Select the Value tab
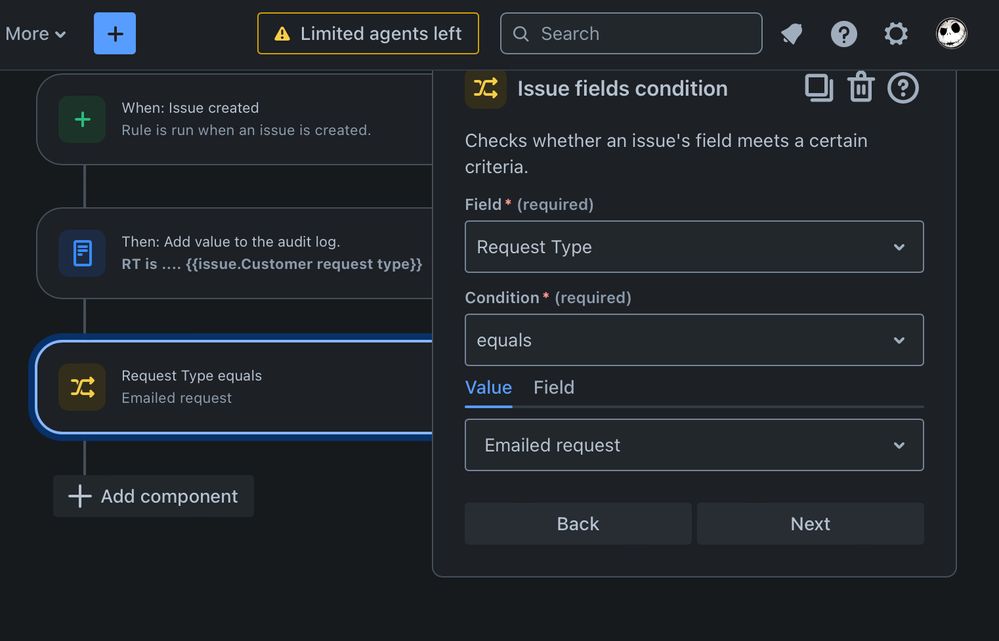 point(488,388)
